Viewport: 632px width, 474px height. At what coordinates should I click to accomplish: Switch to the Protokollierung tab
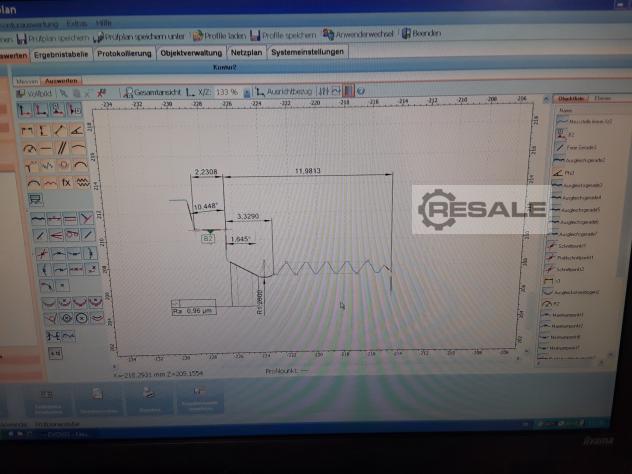pos(126,52)
